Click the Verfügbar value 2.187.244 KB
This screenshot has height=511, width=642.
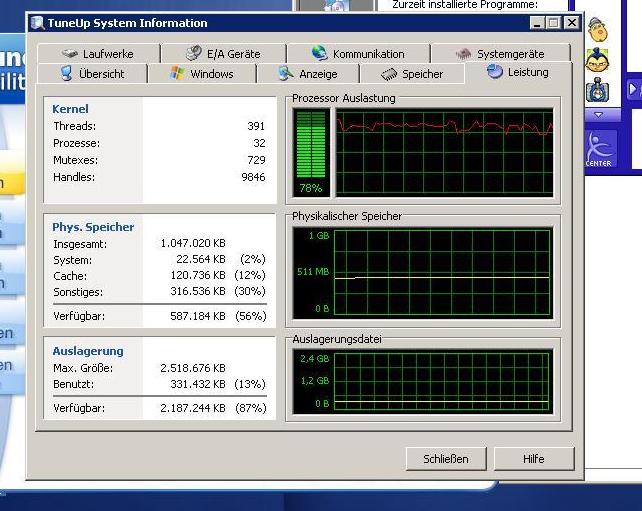tap(193, 408)
